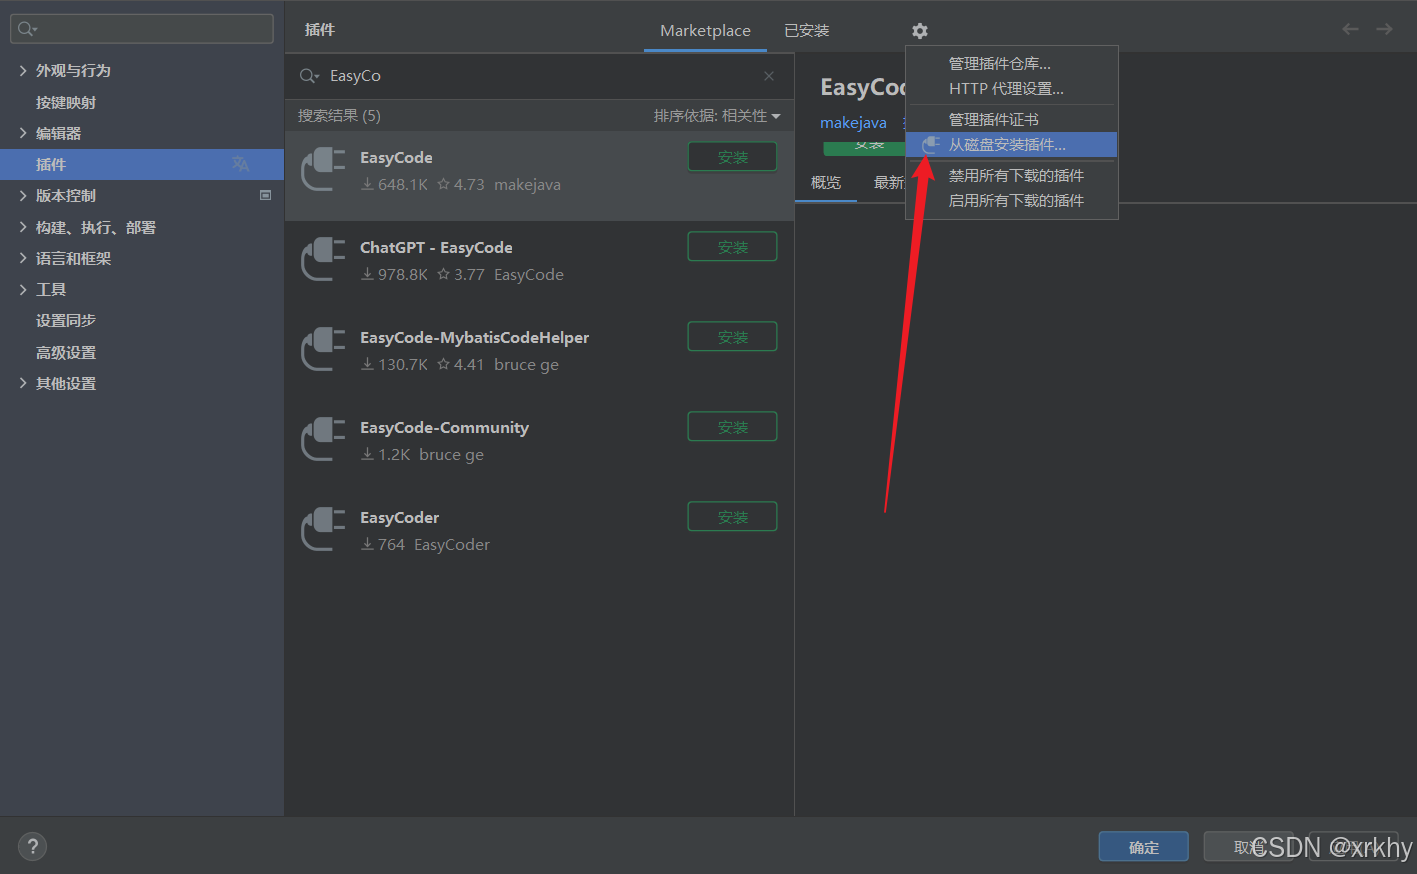Select 启用所有下载的插件 menu entry
The image size is (1417, 874).
click(1011, 200)
